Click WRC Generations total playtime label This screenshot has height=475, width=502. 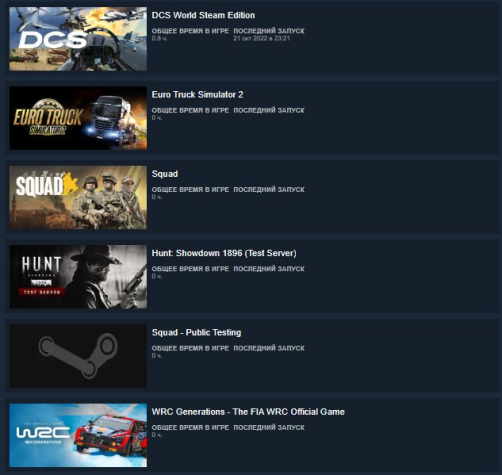[190, 428]
